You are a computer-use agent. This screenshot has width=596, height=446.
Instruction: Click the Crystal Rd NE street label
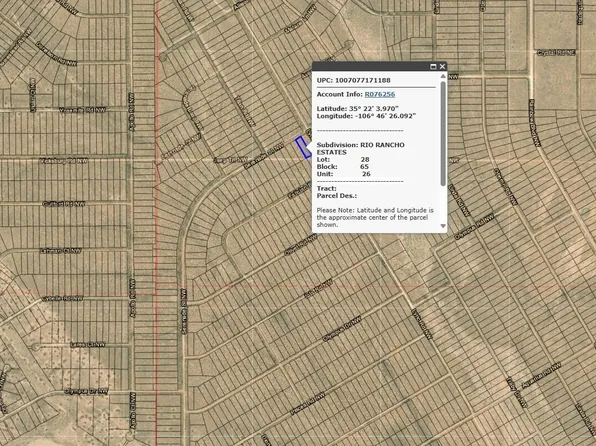click(556, 53)
